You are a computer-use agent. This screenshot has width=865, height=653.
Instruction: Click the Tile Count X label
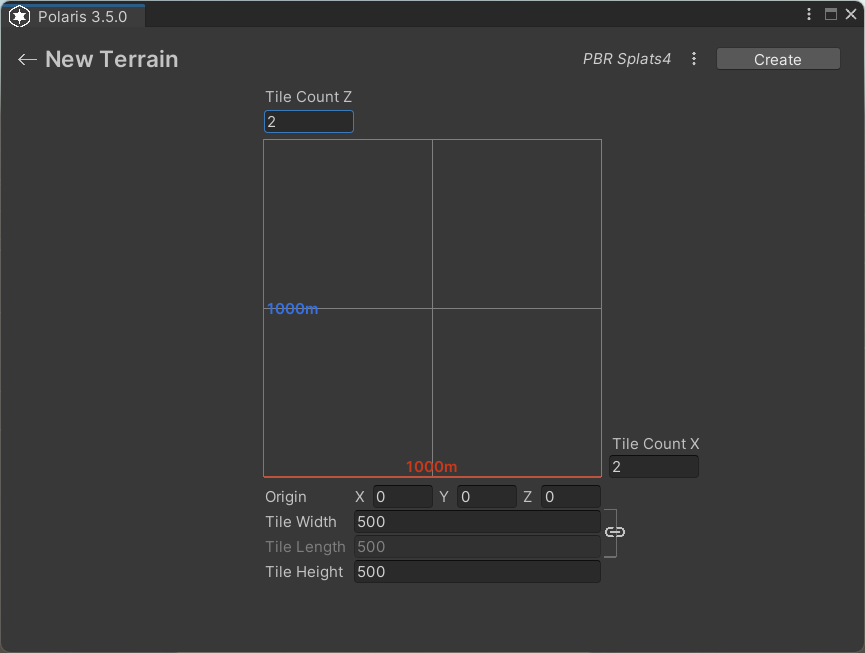[x=655, y=444]
